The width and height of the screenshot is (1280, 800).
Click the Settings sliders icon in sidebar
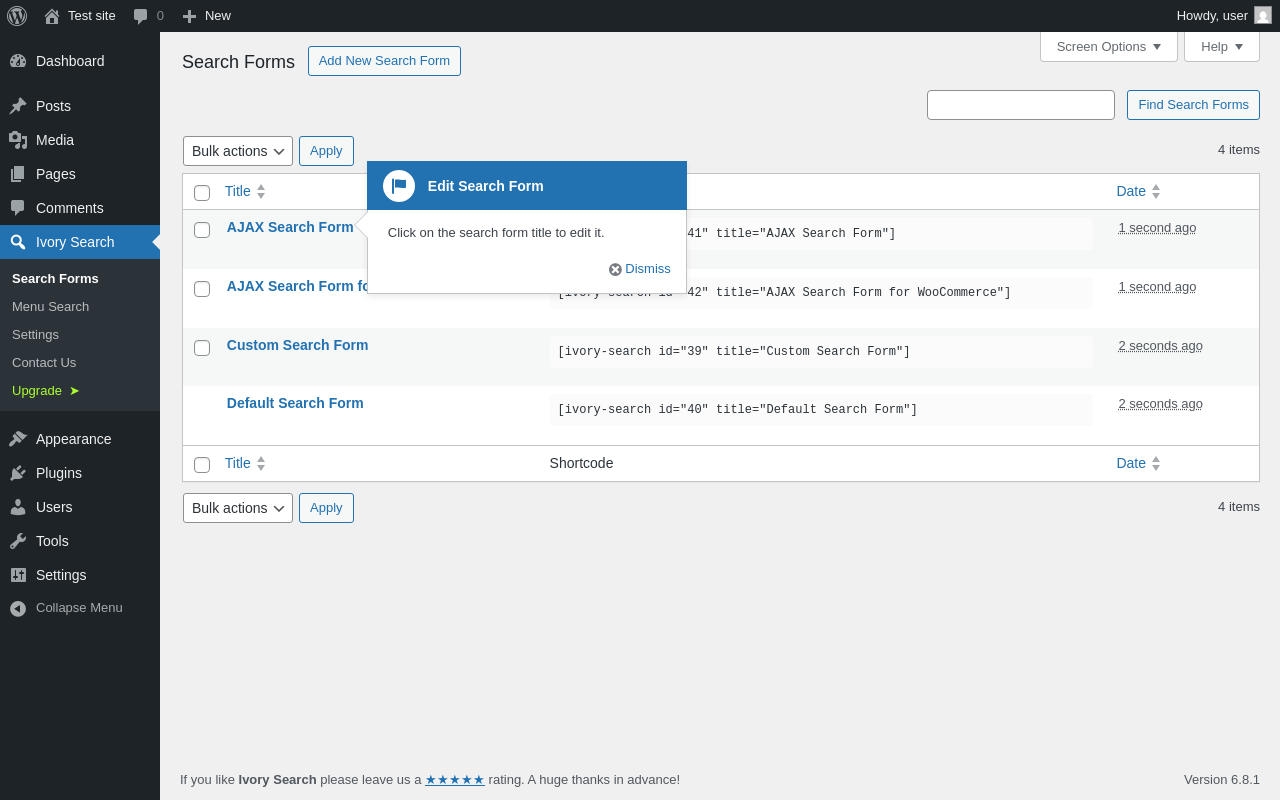[18, 575]
